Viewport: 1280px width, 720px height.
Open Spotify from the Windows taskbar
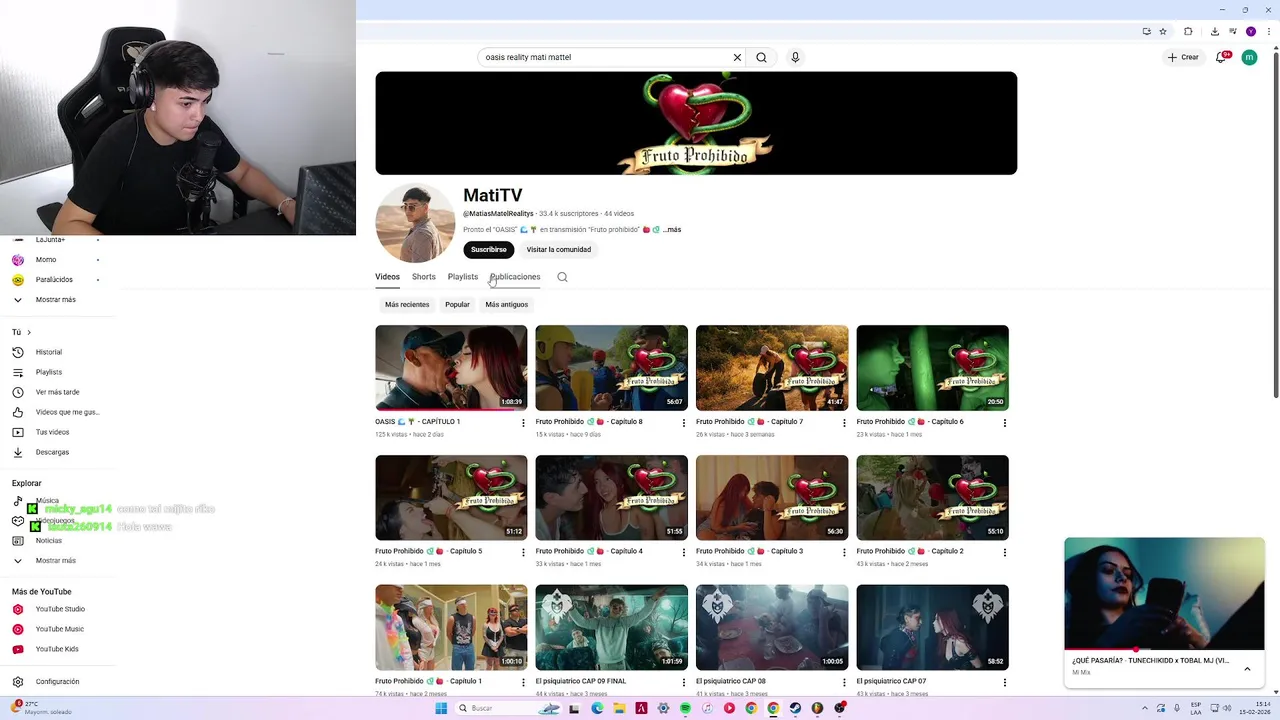tap(685, 708)
